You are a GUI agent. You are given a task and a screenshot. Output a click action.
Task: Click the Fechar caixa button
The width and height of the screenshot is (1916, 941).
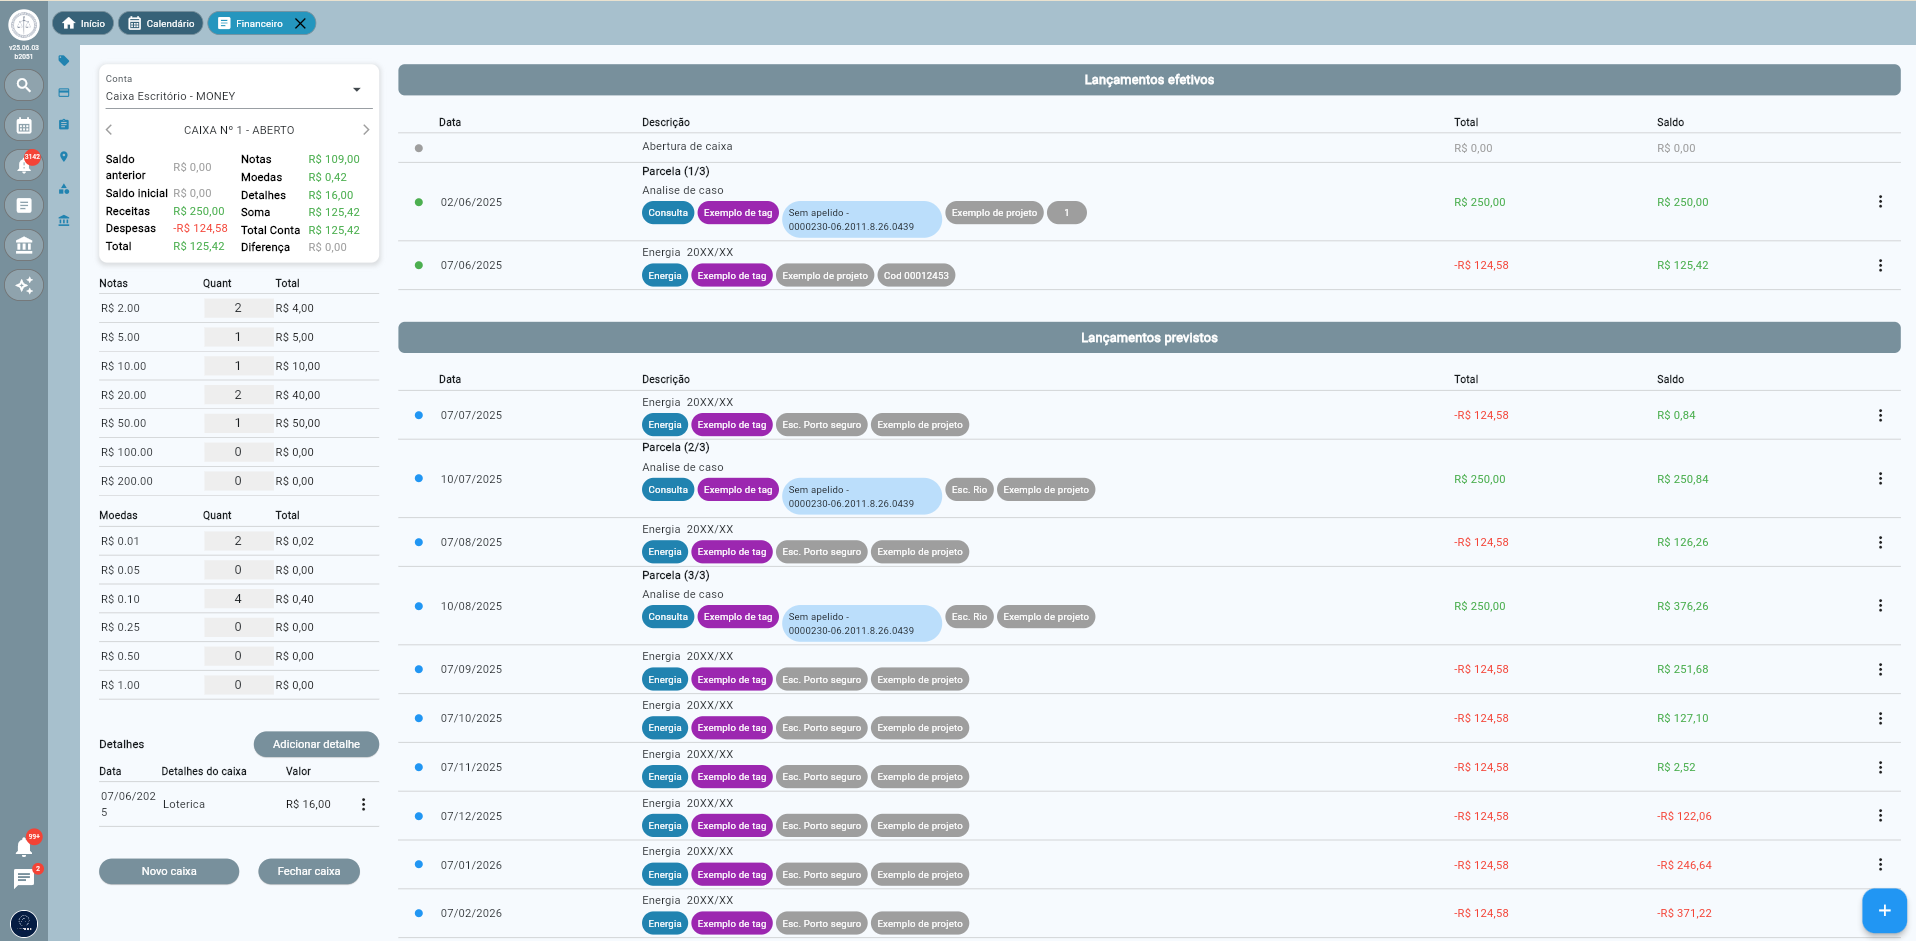pos(308,871)
